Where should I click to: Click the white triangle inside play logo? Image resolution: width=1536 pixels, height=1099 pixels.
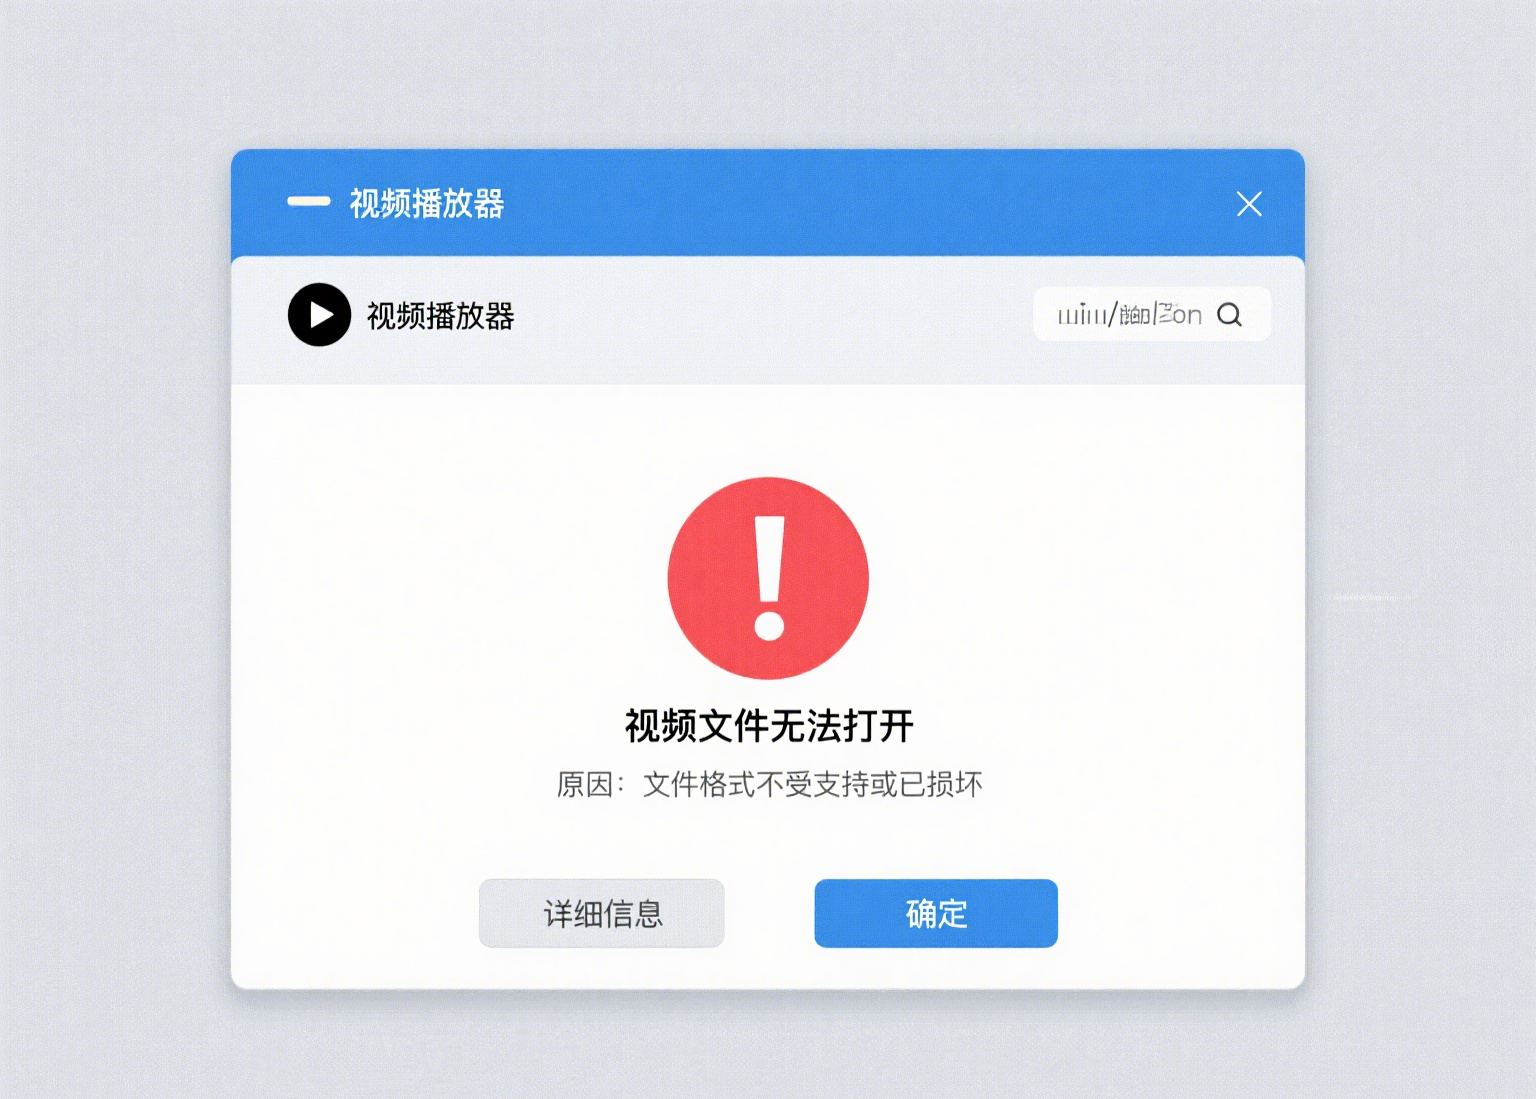click(321, 315)
